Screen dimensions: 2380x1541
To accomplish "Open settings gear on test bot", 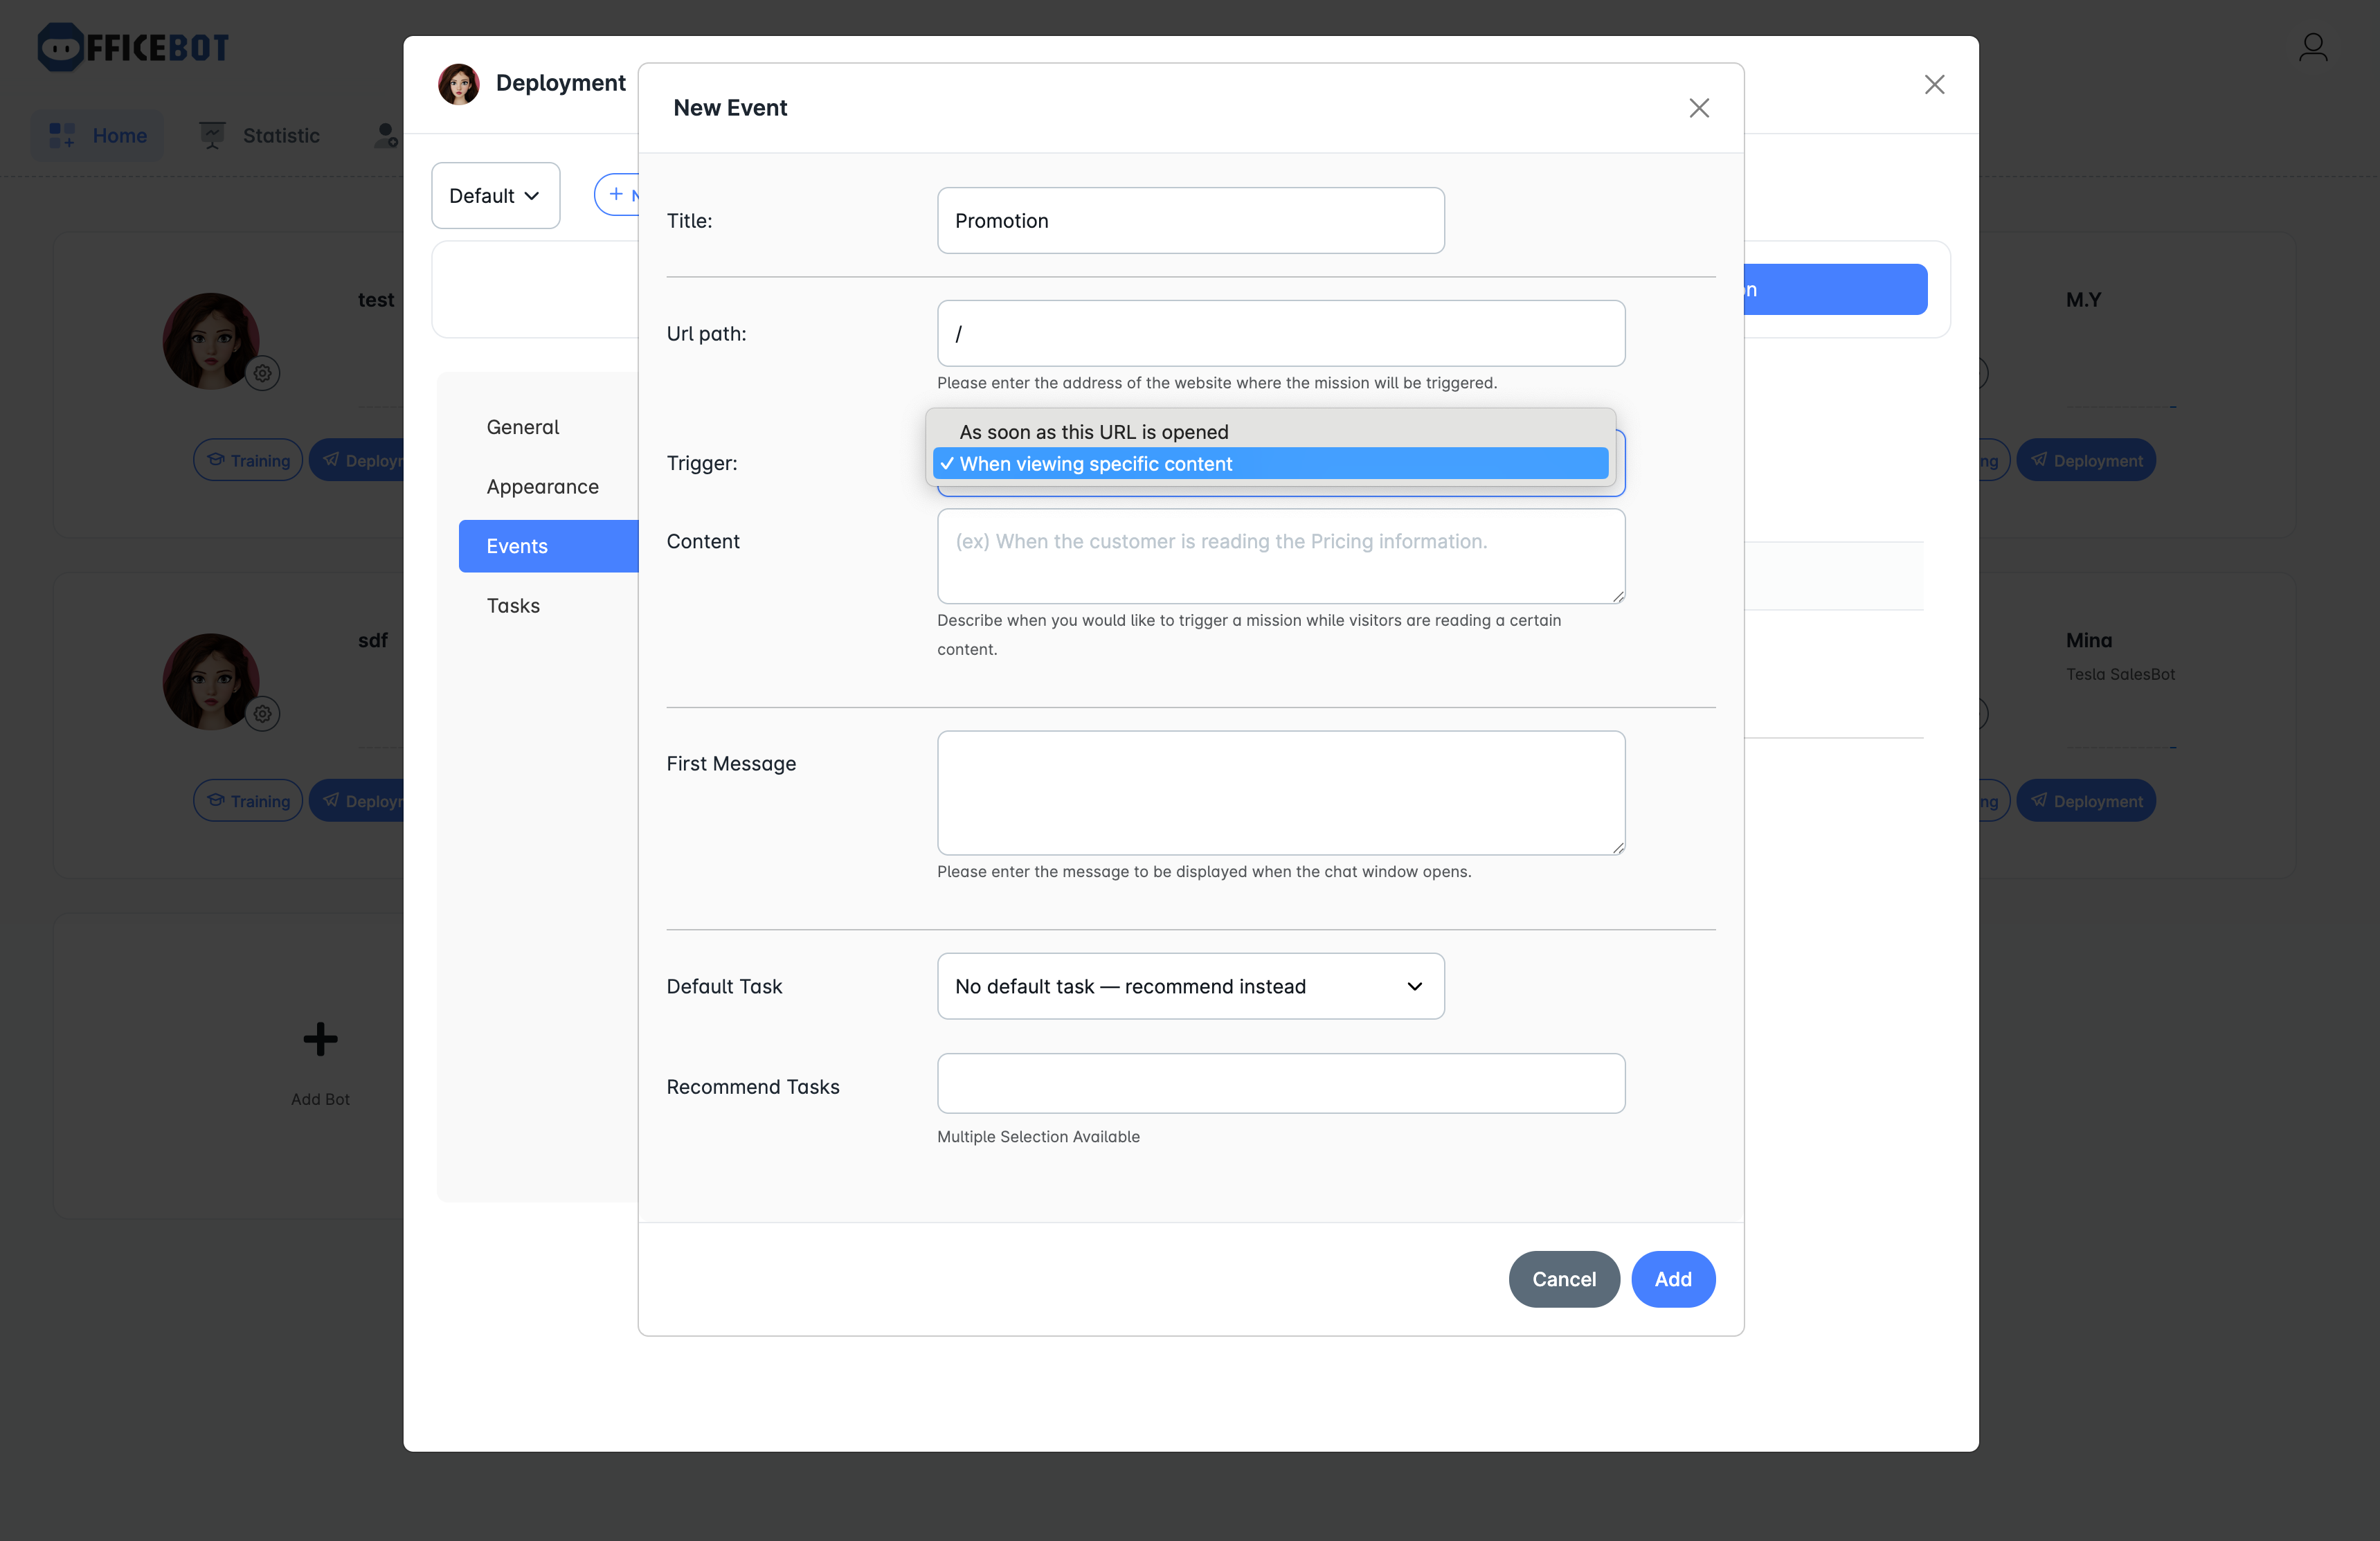I will (263, 373).
